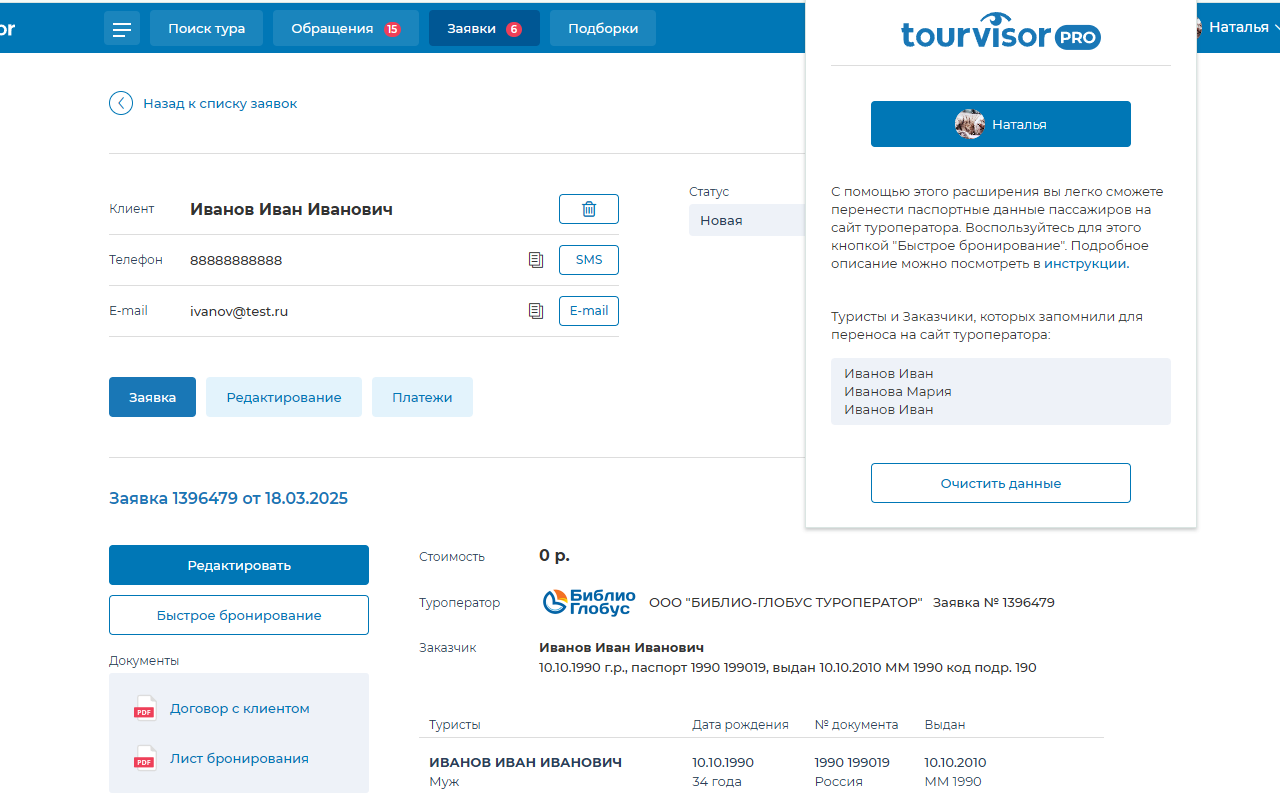Click the copy icon next to the phone number
Screen dimensions: 1280x800
coord(536,259)
